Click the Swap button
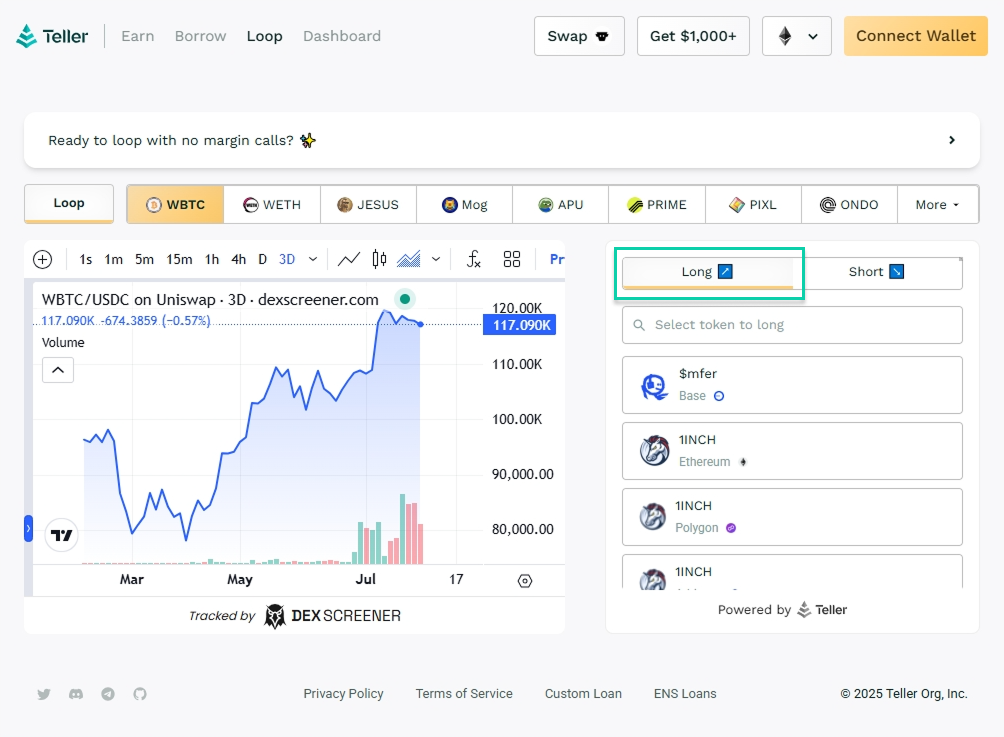Screen dimensions: 1004x737 pyautogui.click(x=579, y=36)
